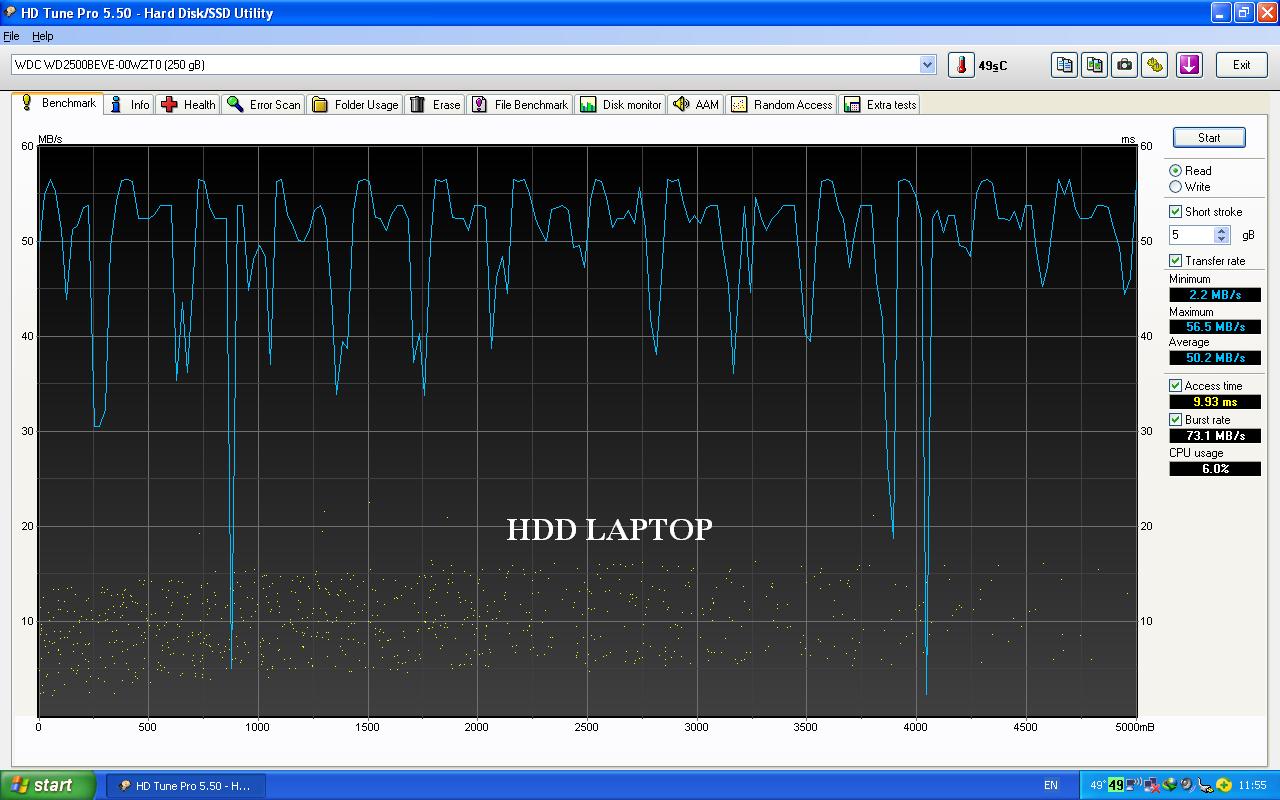Image resolution: width=1280 pixels, height=800 pixels.
Task: Click the Start benchmark button
Action: coord(1209,138)
